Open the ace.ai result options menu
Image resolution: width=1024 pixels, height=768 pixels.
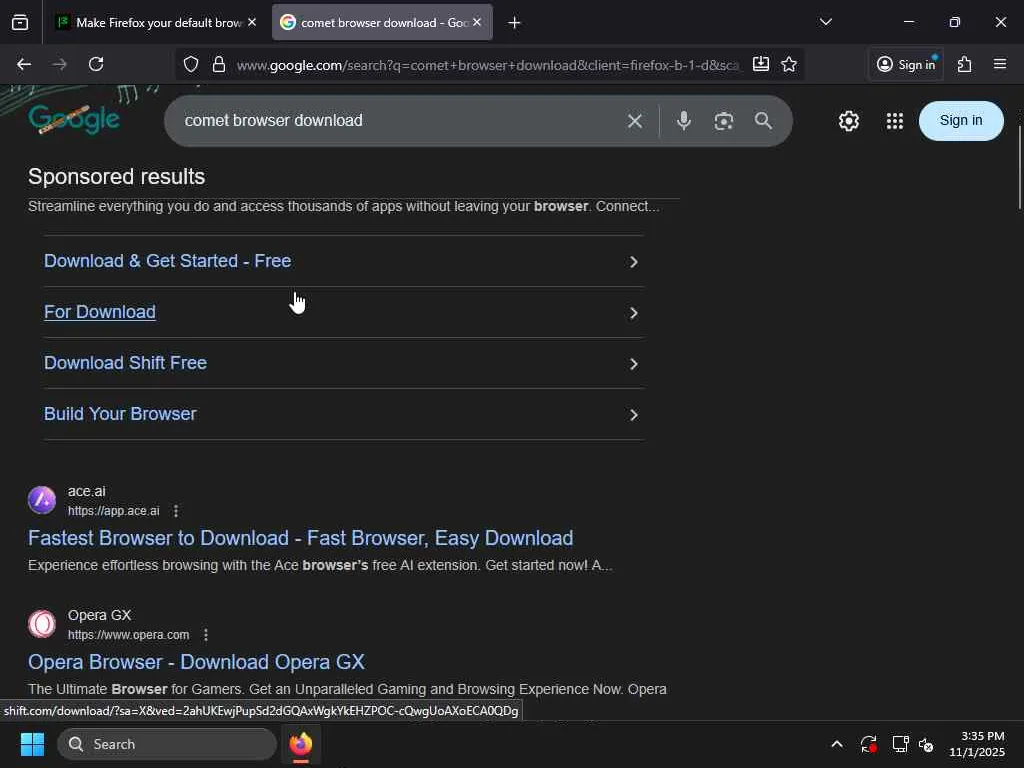(176, 511)
